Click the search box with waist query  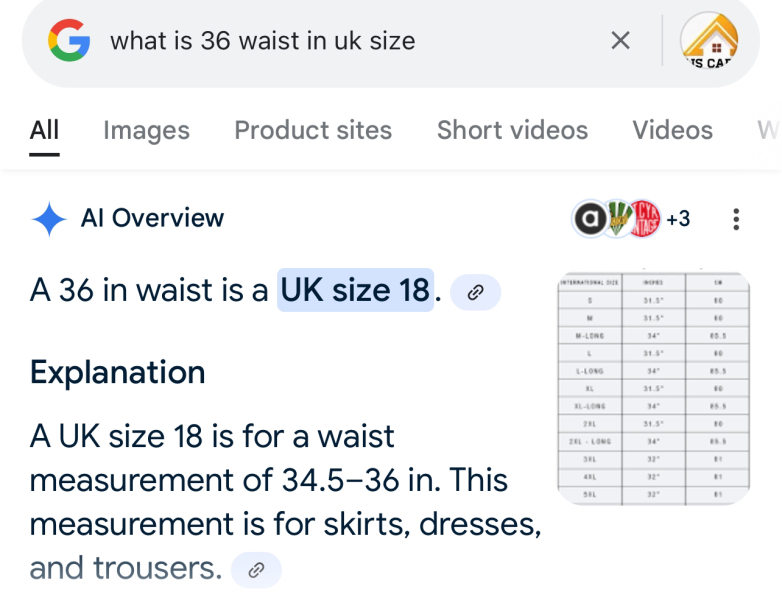(330, 41)
